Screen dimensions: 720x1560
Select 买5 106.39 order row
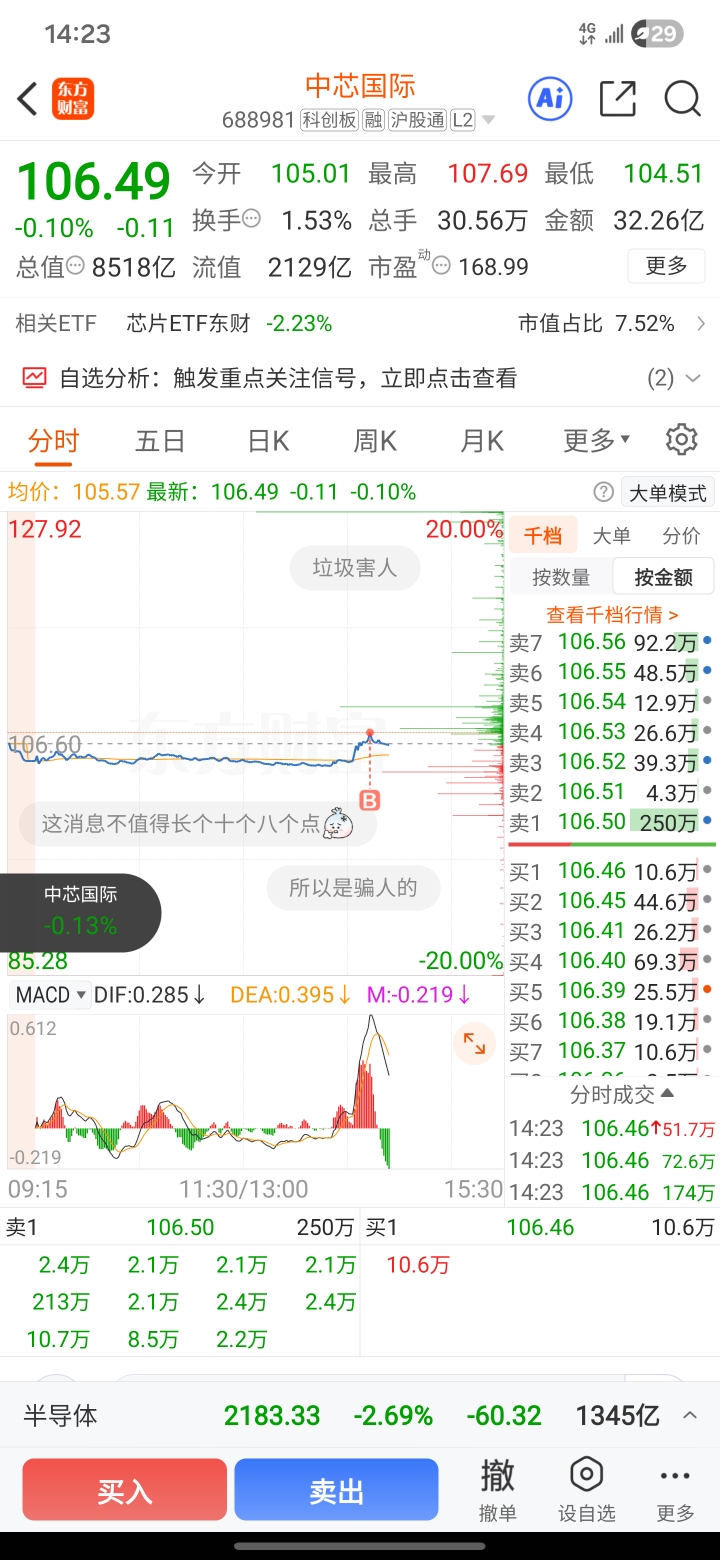[x=612, y=992]
